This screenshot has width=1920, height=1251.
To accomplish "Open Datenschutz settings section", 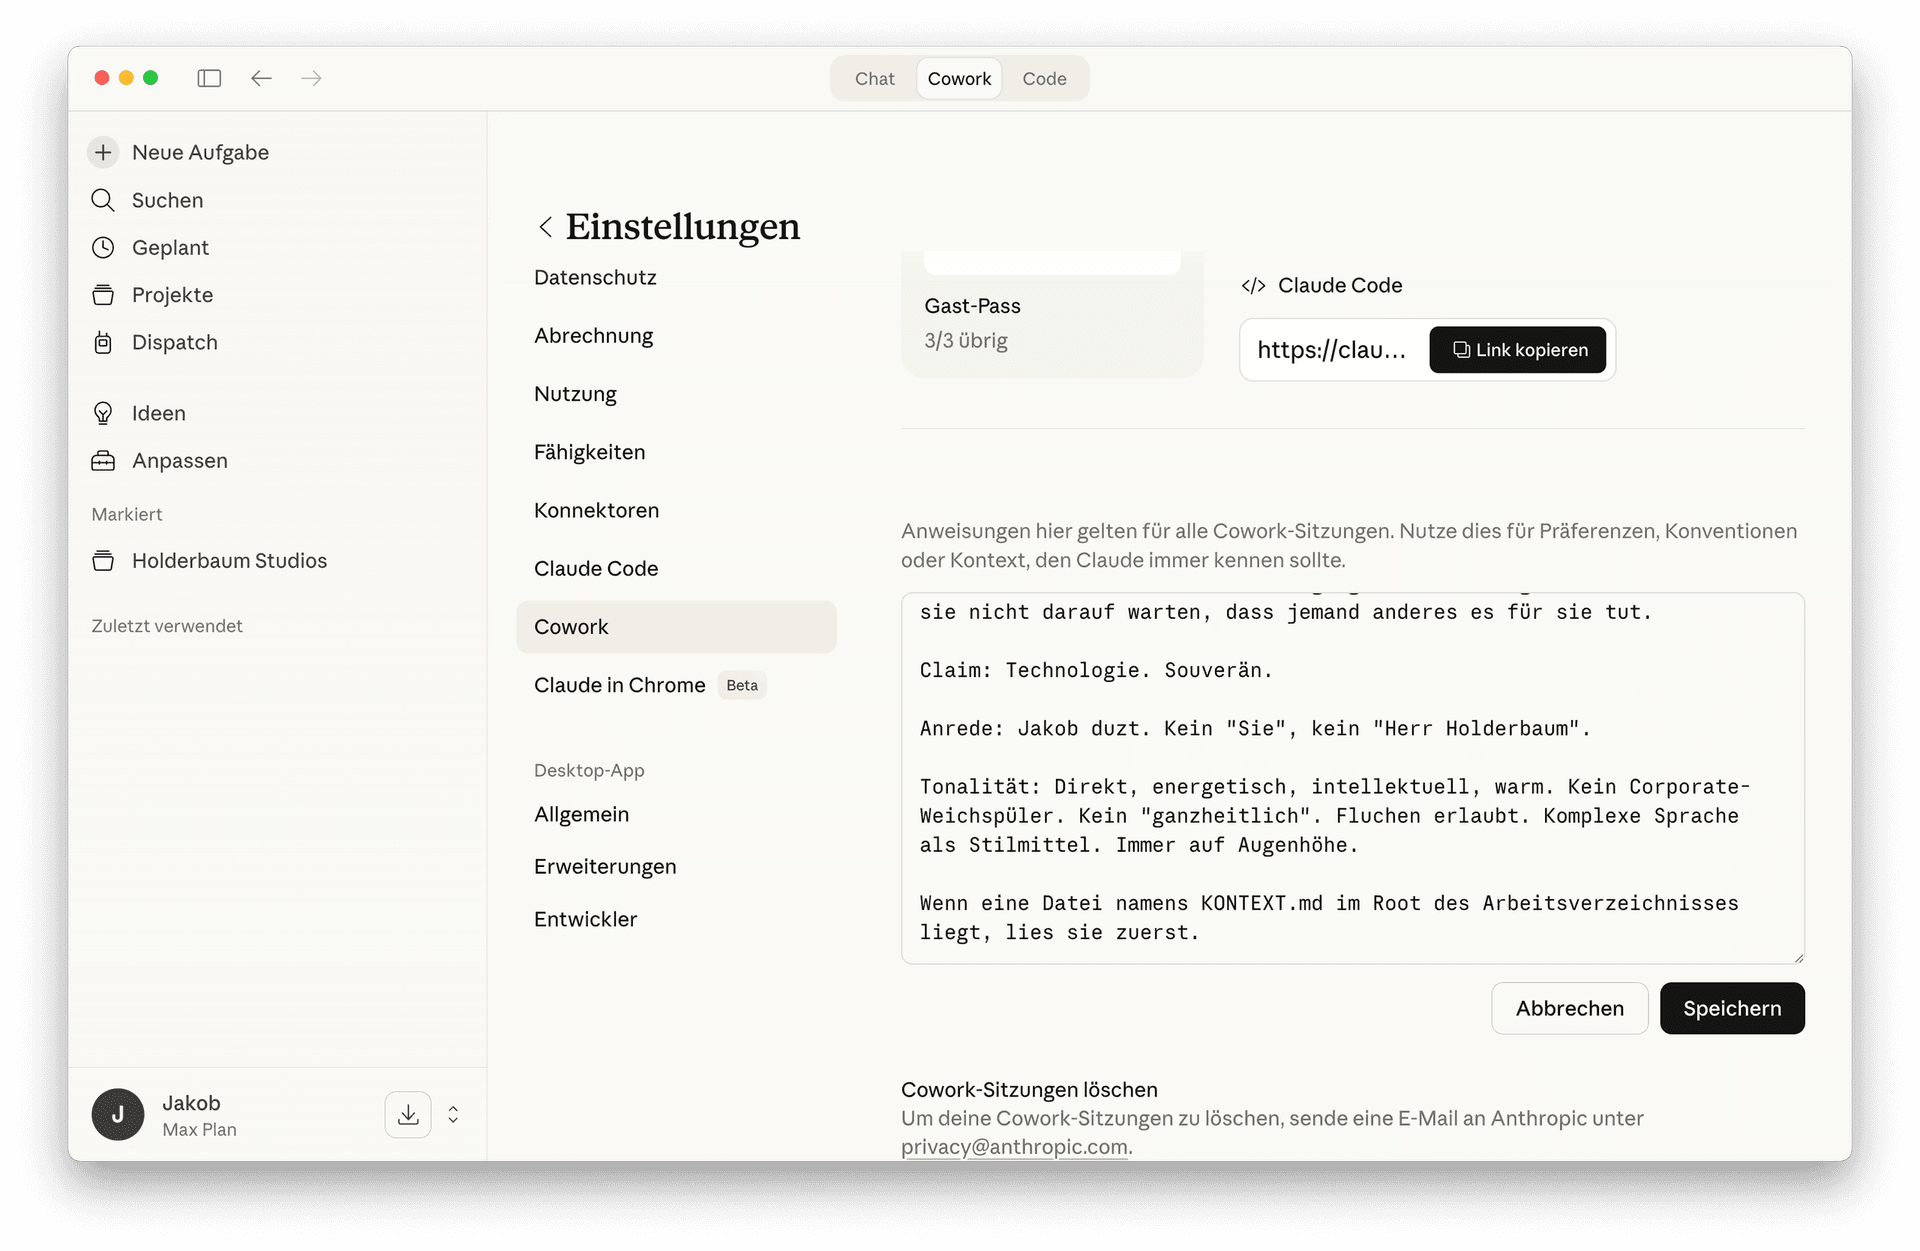I will coord(595,278).
